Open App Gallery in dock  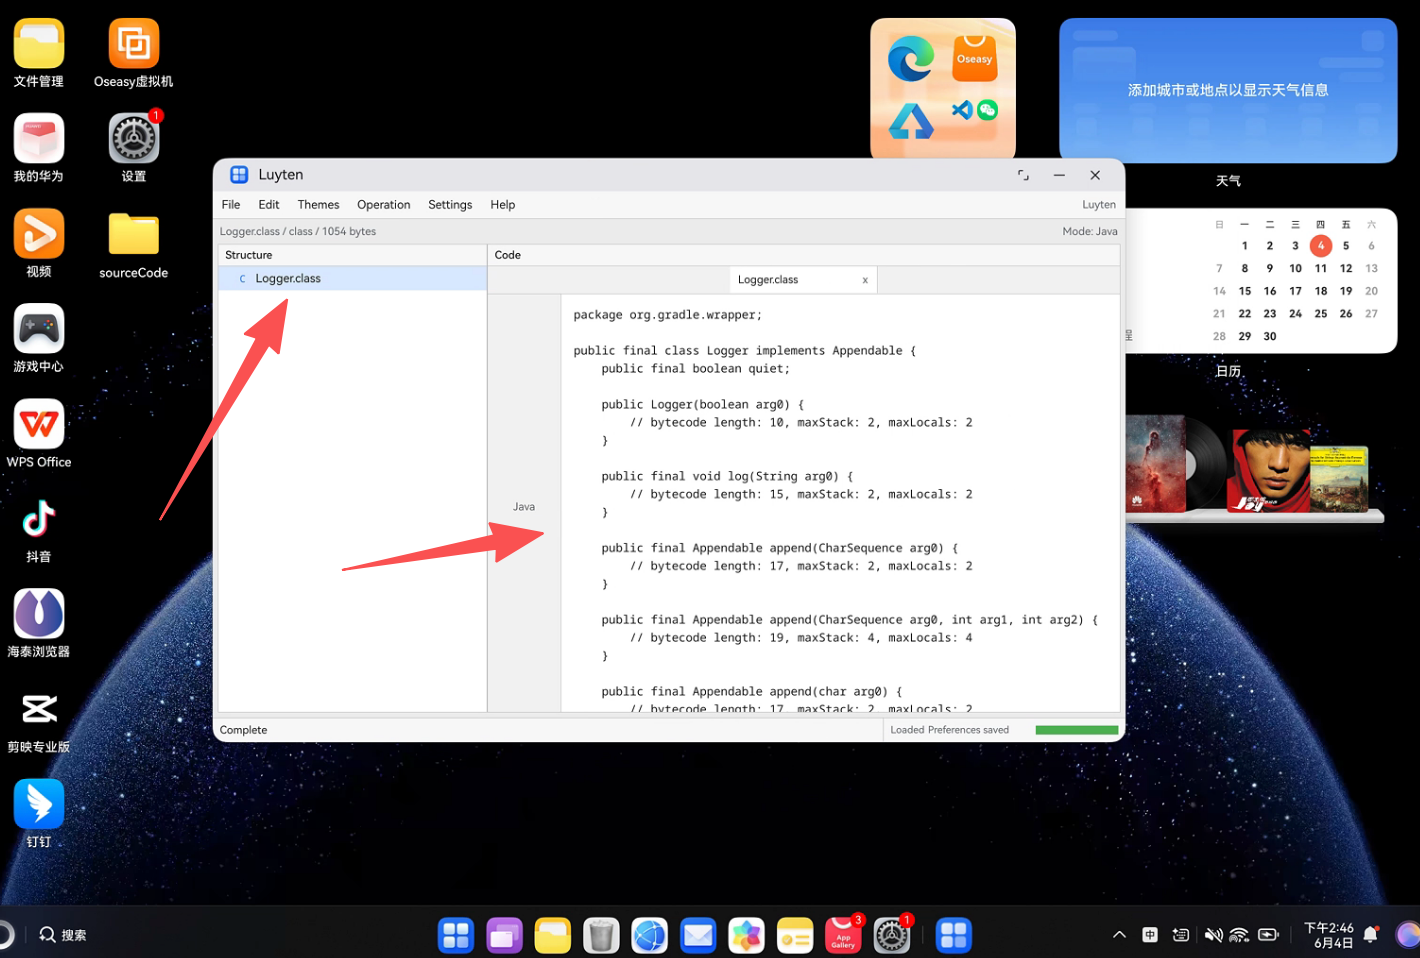tap(843, 935)
